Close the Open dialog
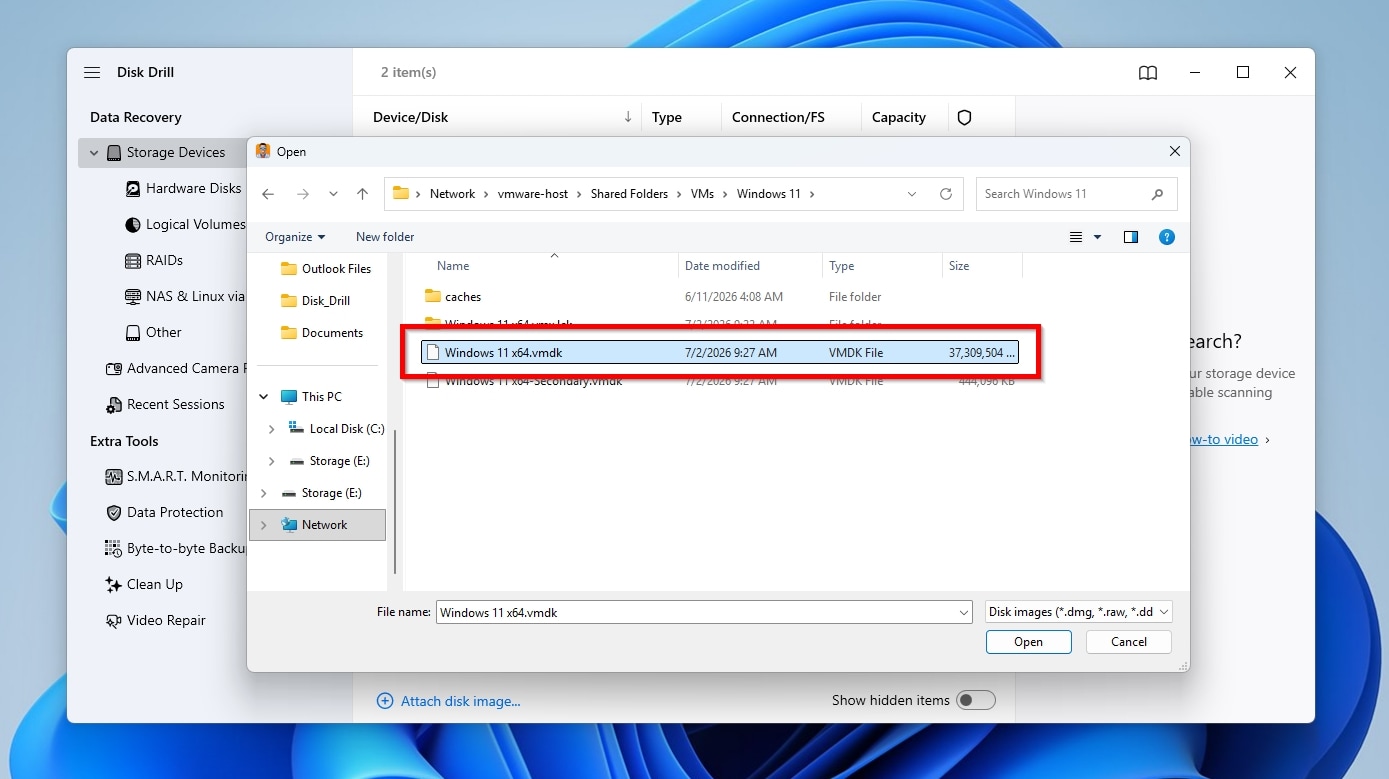The image size is (1389, 779). tap(1174, 151)
